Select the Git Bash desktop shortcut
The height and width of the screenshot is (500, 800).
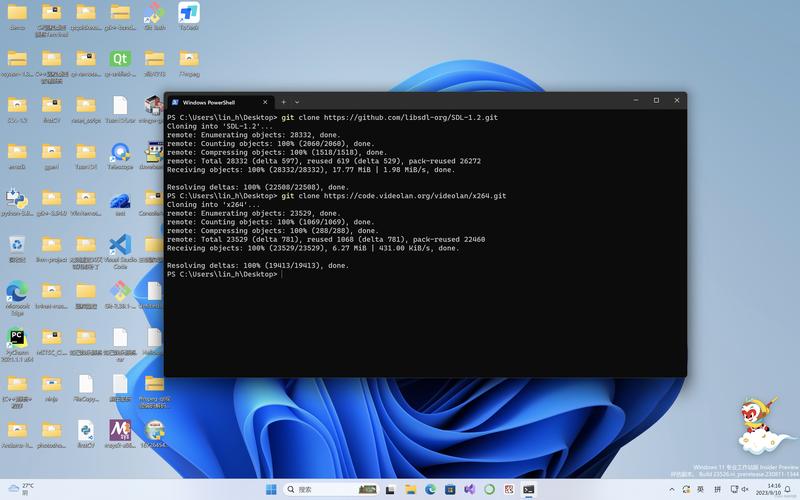(x=154, y=16)
